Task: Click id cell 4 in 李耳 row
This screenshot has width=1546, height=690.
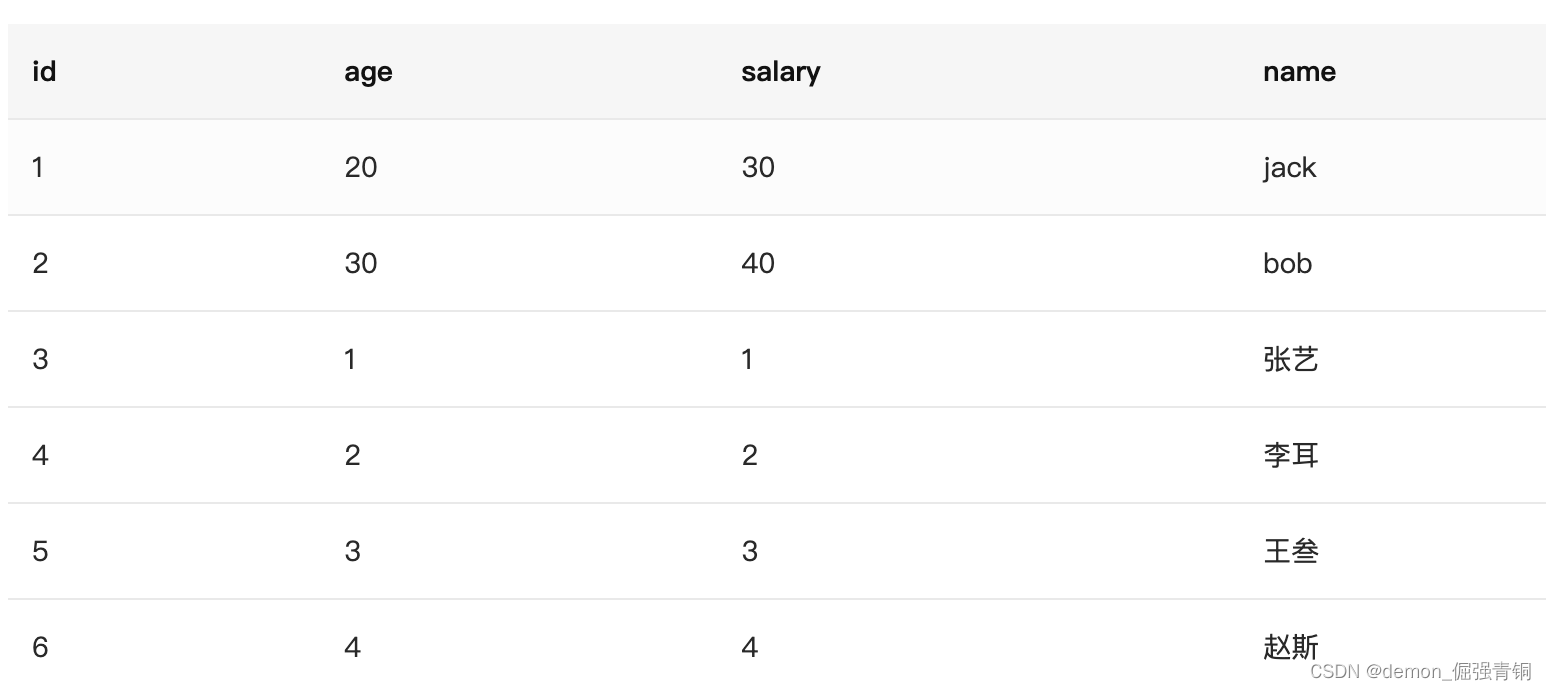Action: coord(40,455)
